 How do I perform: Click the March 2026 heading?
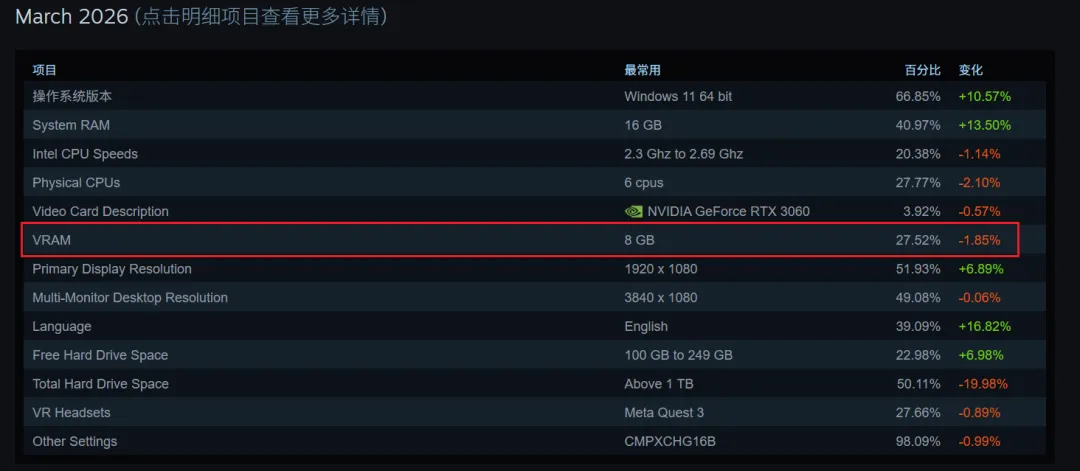pyautogui.click(x=72, y=17)
